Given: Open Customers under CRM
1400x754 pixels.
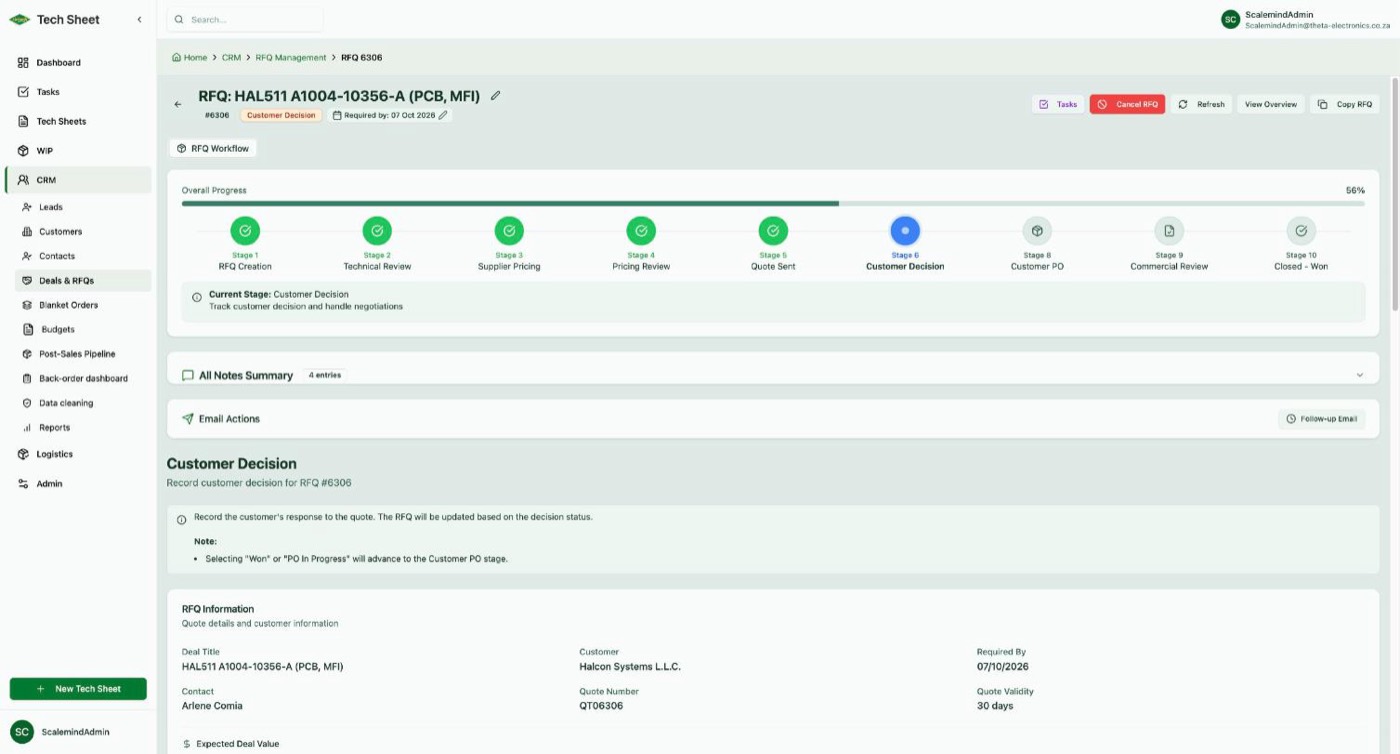Looking at the screenshot, I should tap(82, 232).
